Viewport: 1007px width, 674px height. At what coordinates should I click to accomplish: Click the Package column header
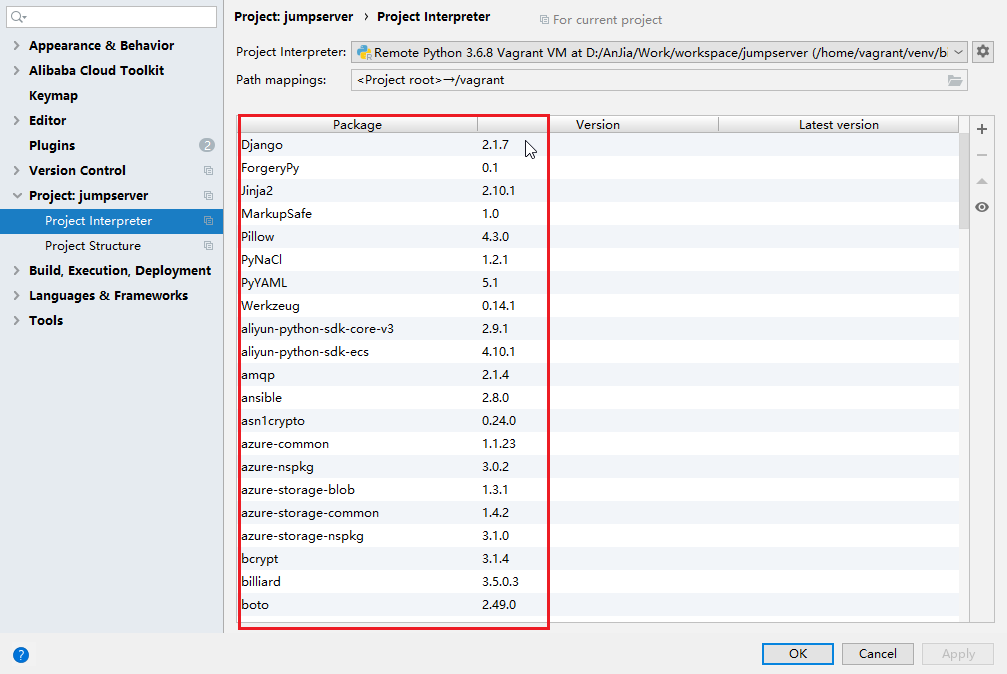[x=358, y=125]
